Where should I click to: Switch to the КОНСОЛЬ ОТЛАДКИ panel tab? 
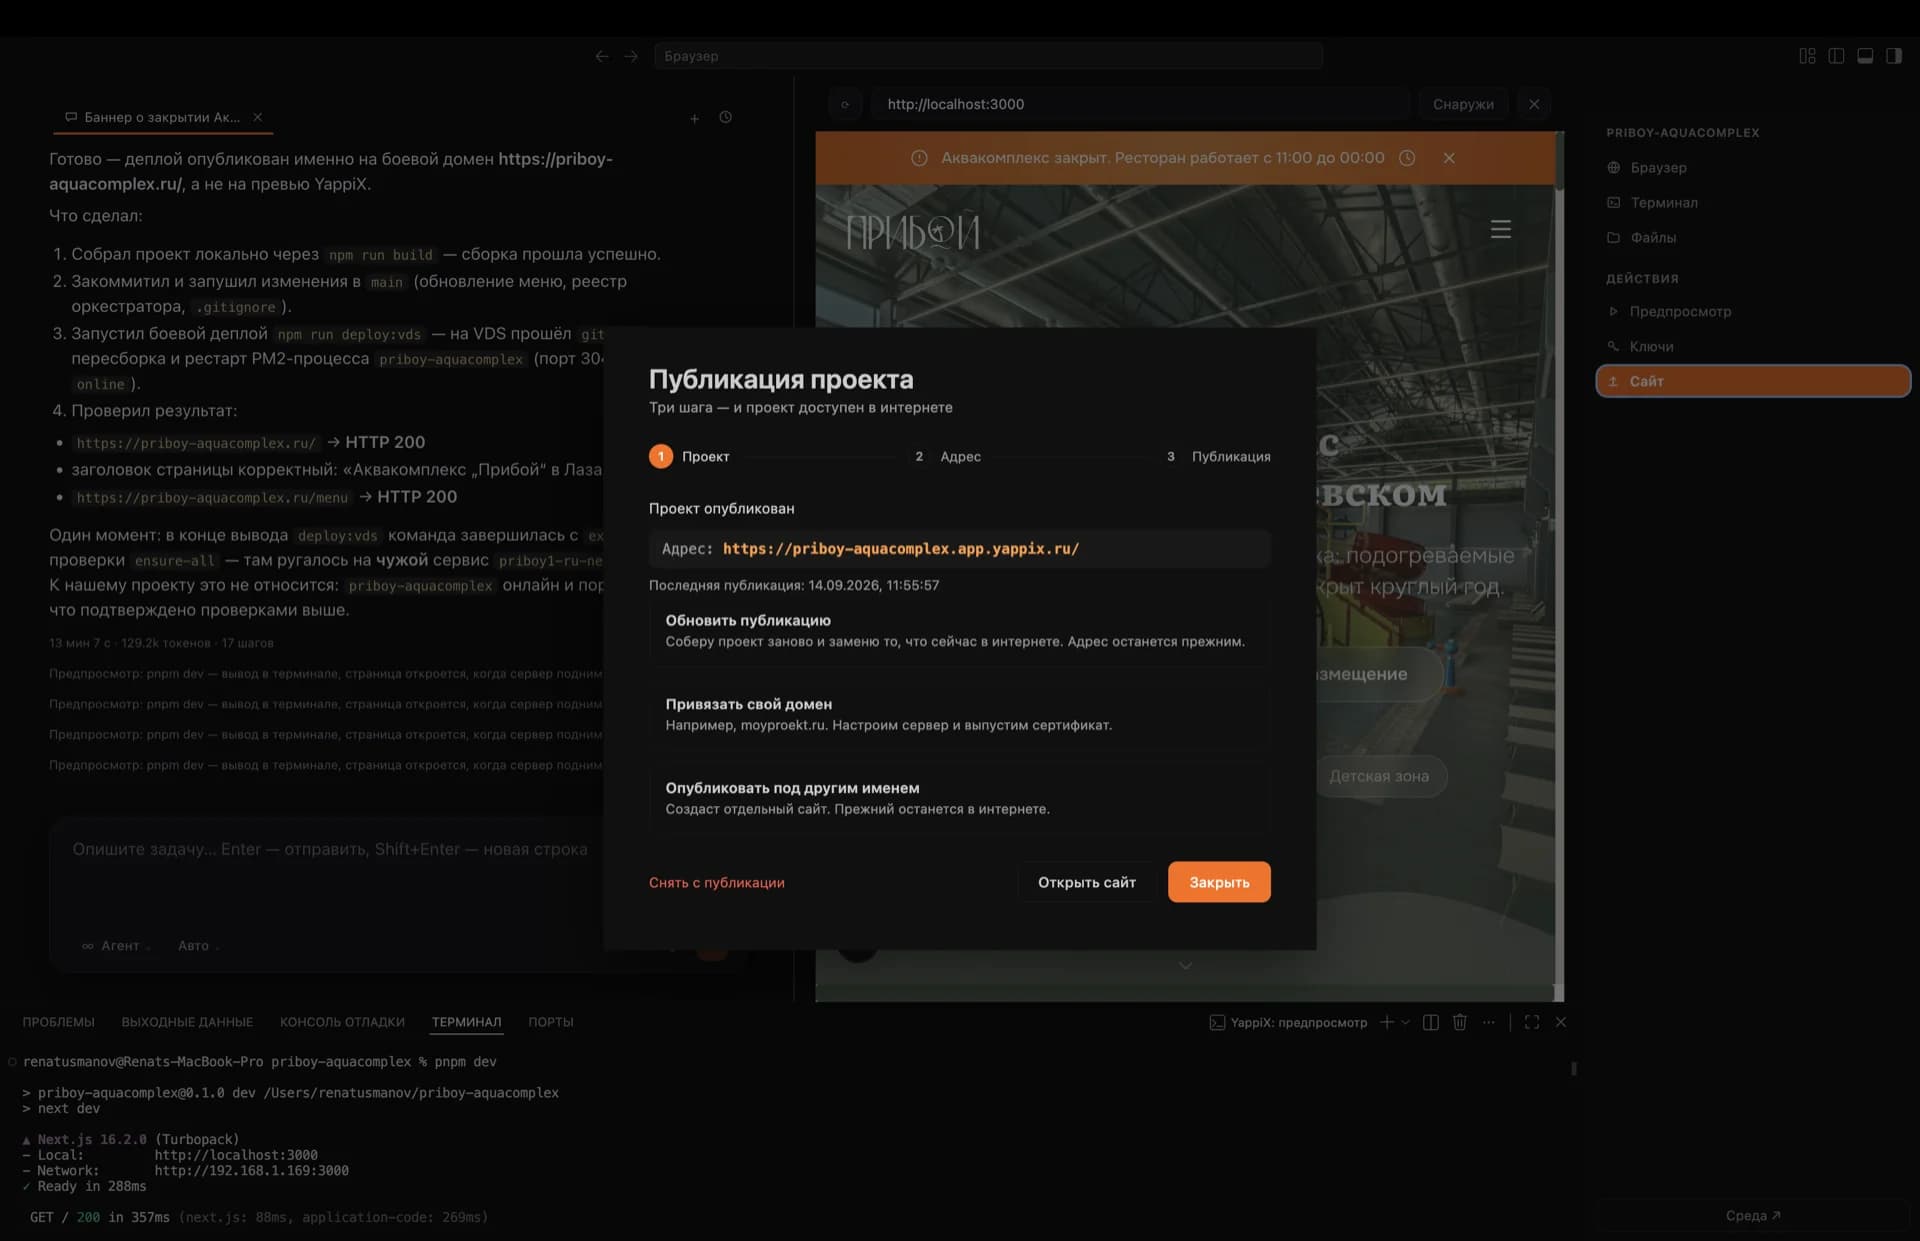click(342, 1022)
